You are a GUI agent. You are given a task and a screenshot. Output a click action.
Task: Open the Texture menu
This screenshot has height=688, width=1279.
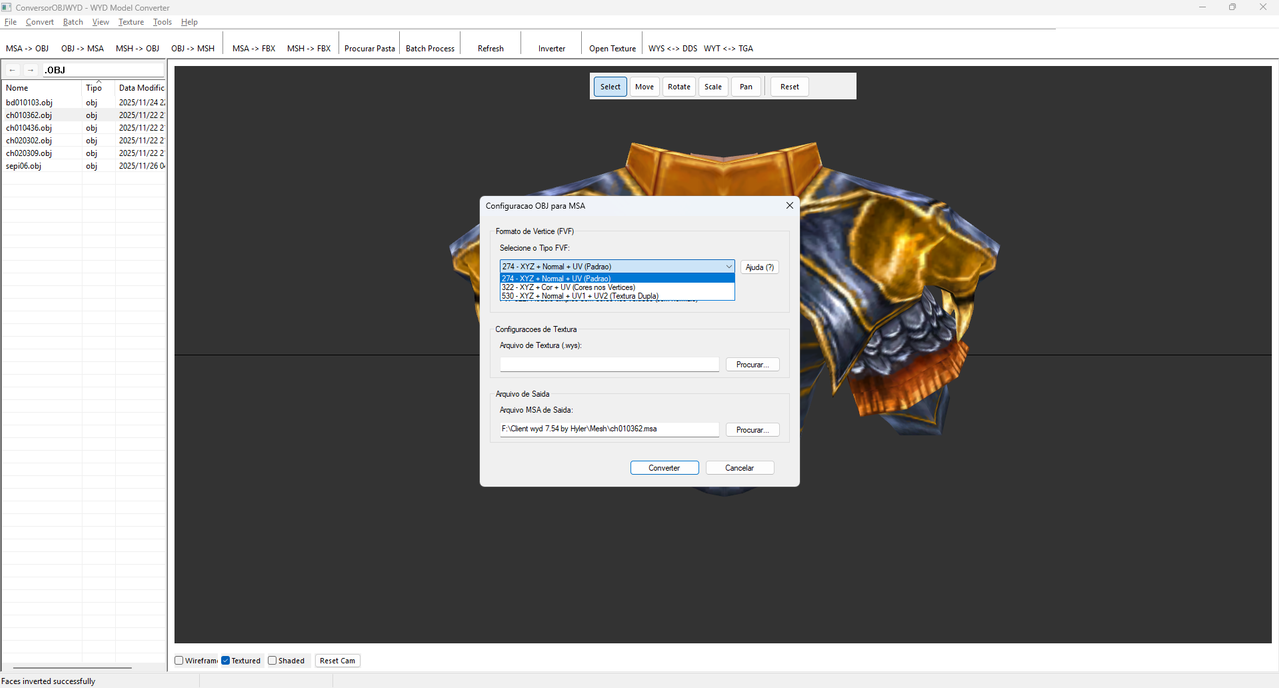131,22
